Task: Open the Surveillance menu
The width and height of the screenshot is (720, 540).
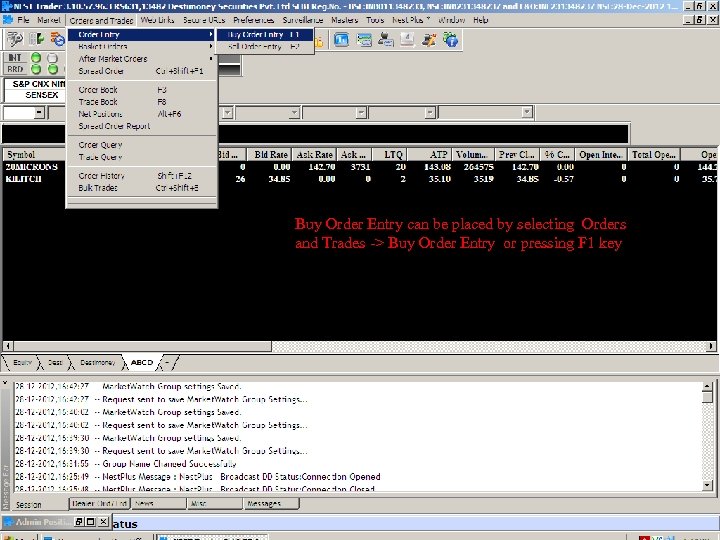Action: (x=303, y=20)
